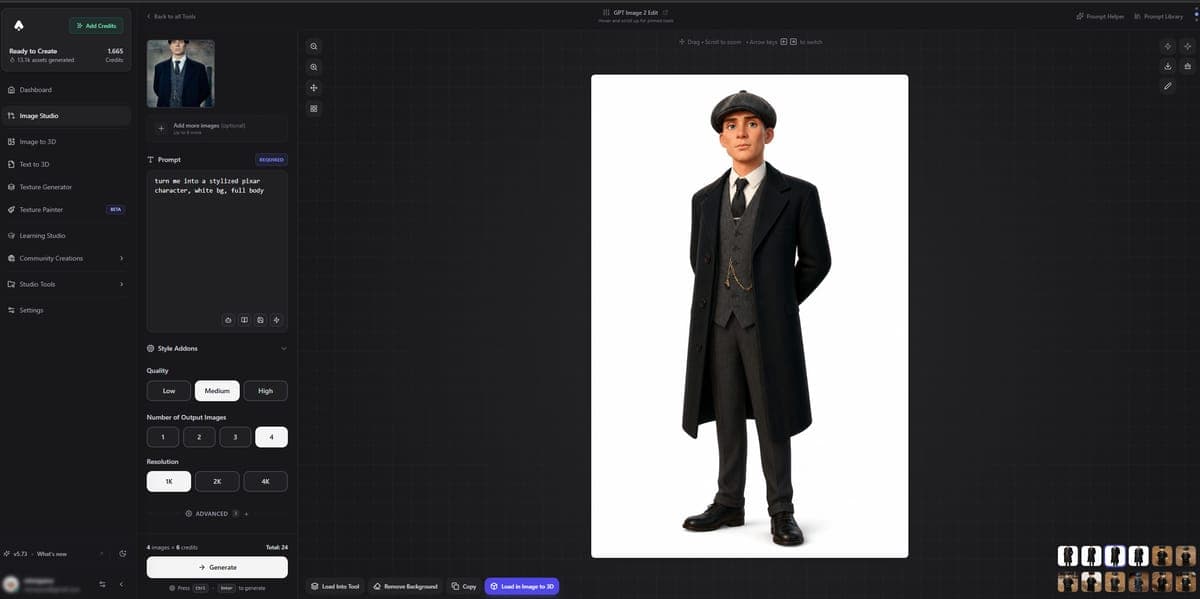This screenshot has width=1200, height=599.
Task: Collapse the sidebar with left chevron
Action: 121,584
